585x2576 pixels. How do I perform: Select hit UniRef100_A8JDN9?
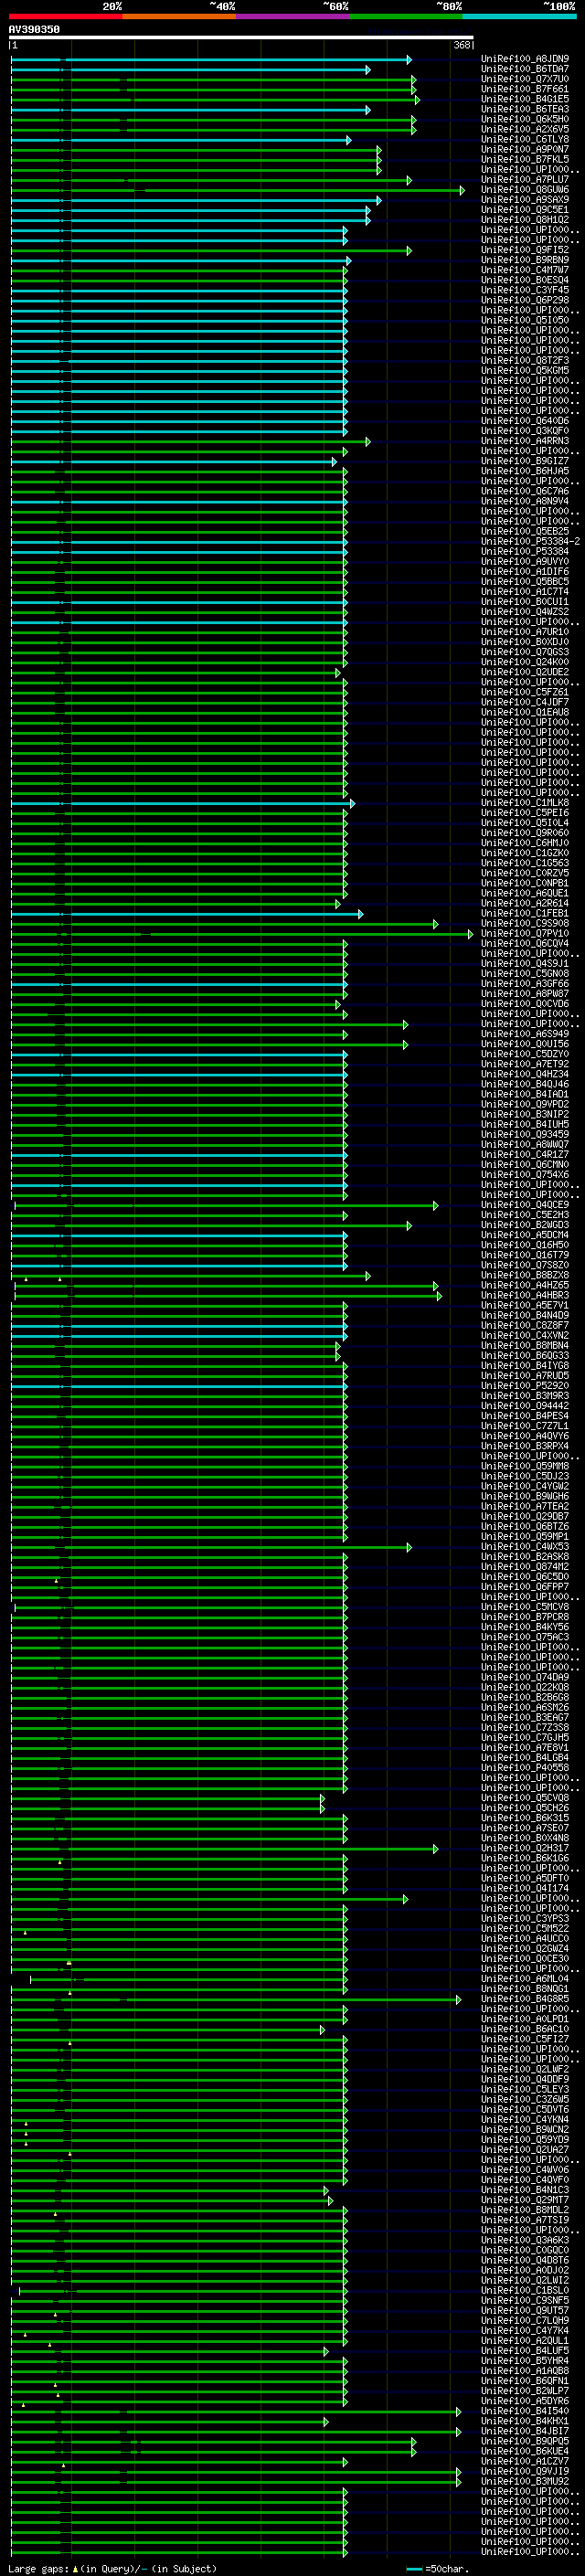(x=525, y=59)
